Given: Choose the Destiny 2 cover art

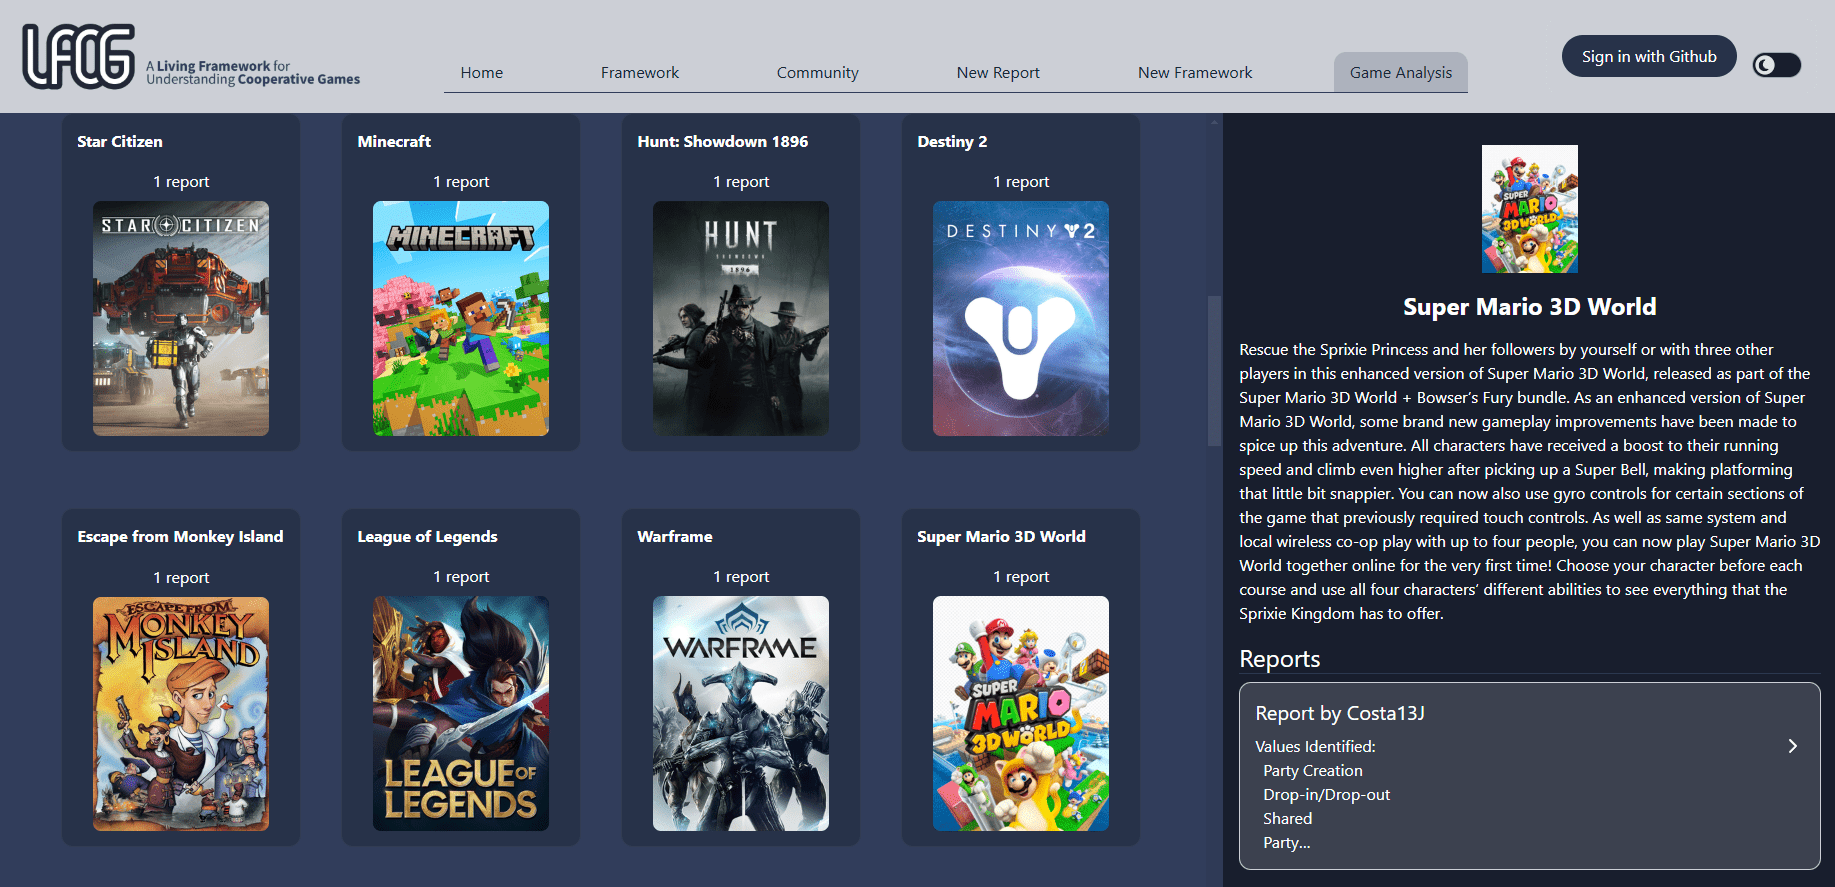Looking at the screenshot, I should tap(1021, 318).
